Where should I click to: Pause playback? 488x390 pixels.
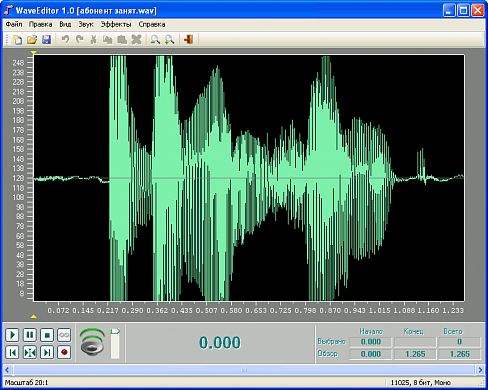click(x=30, y=335)
